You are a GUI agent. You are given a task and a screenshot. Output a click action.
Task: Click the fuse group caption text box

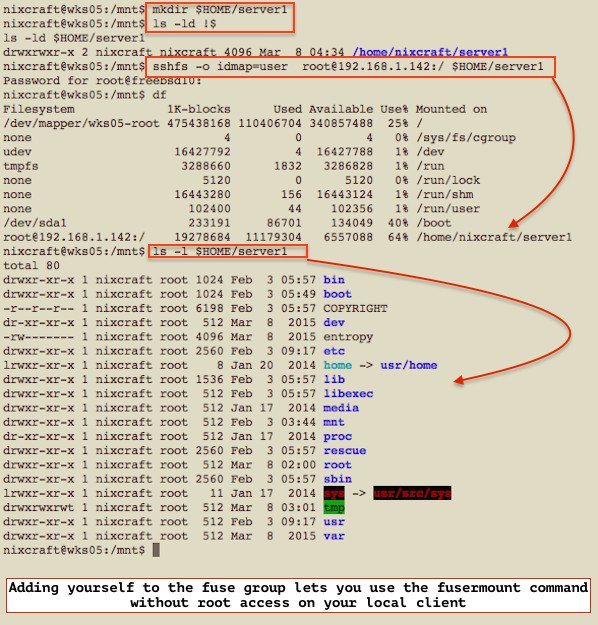pos(298,596)
